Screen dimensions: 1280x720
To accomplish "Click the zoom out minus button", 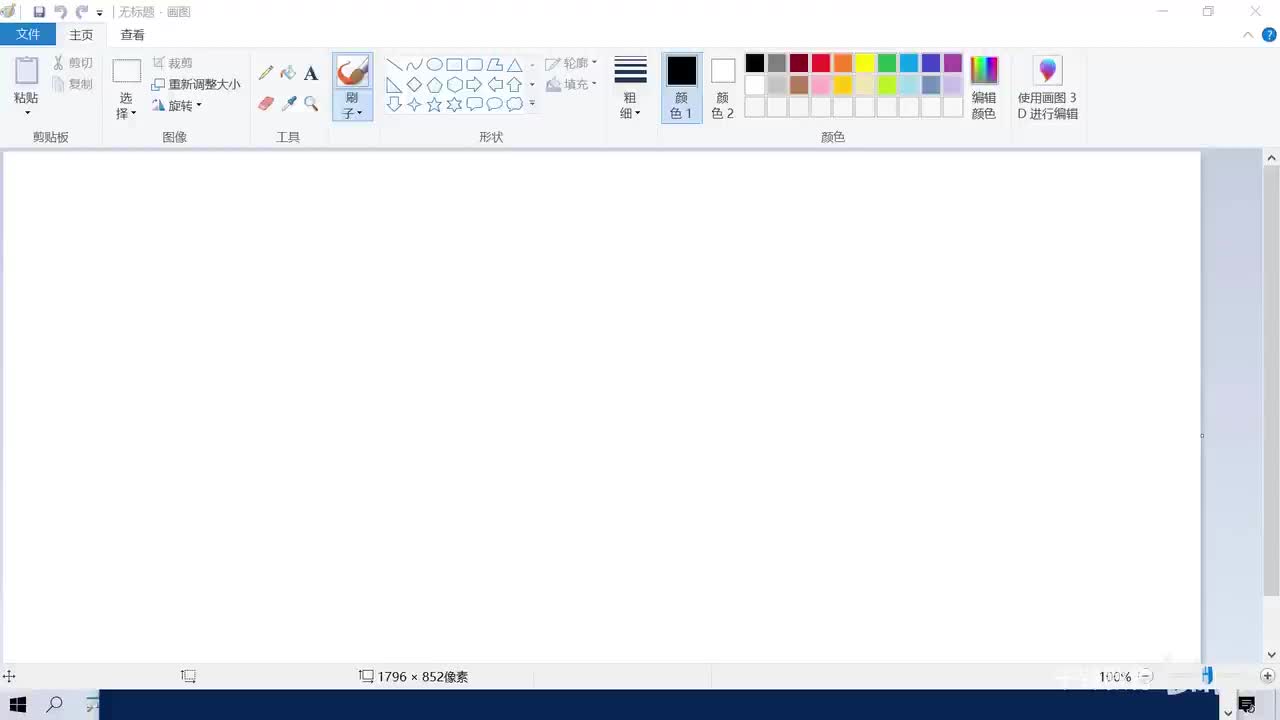I will [x=1147, y=676].
